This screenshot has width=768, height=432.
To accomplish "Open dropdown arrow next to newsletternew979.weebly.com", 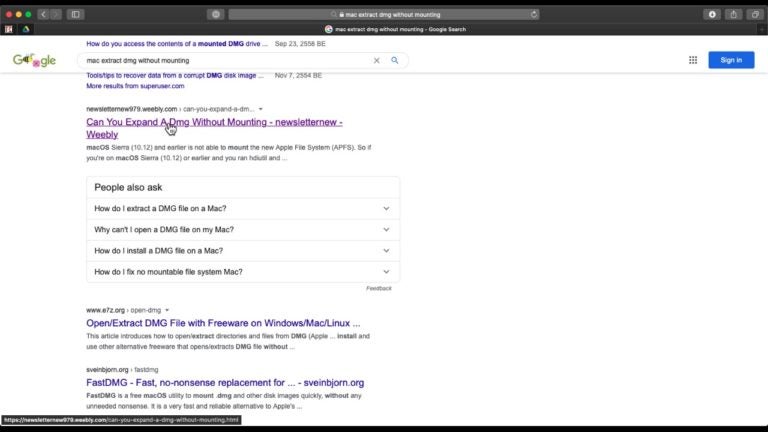I will (x=261, y=109).
